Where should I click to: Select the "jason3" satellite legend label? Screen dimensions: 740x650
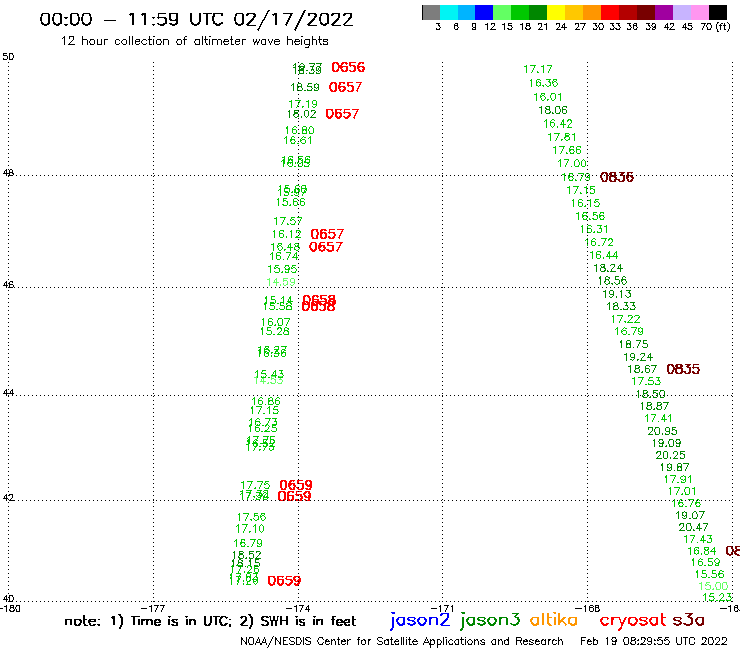(490, 620)
